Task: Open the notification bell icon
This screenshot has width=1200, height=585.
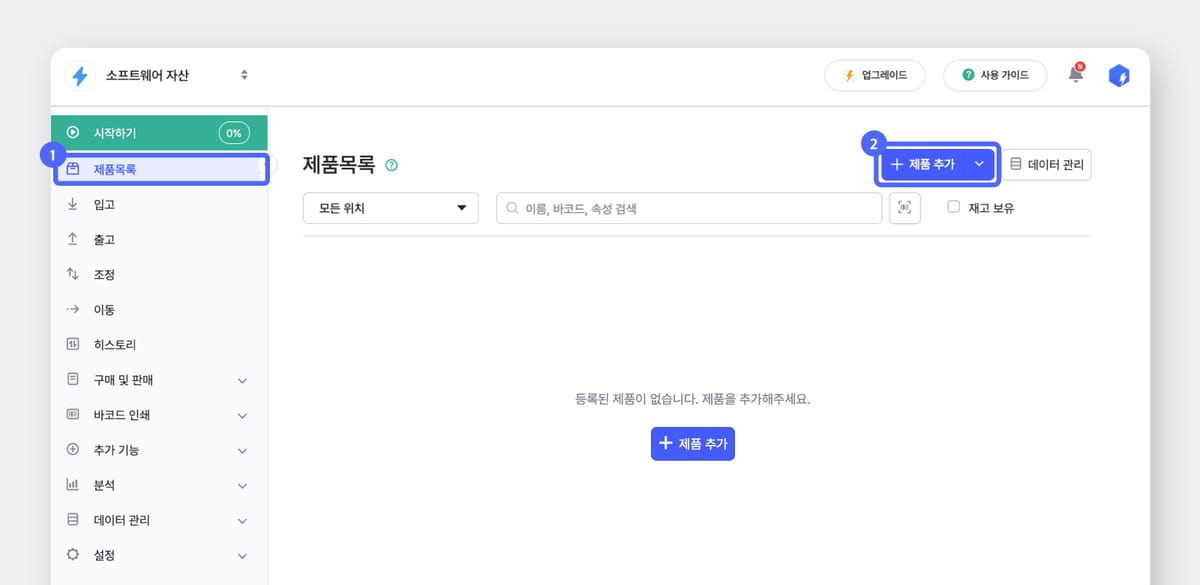Action: (1075, 75)
